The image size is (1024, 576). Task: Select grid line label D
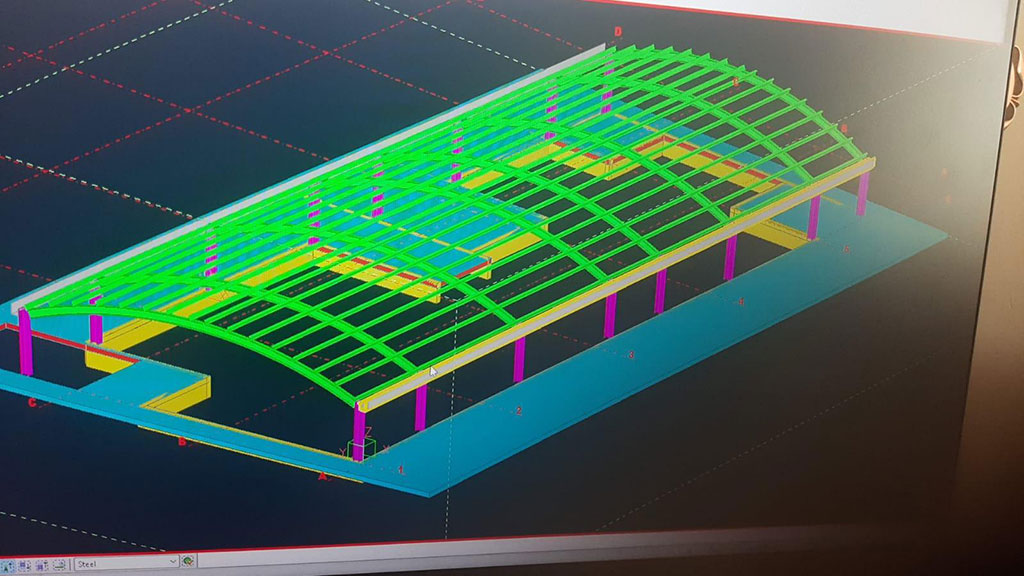pyautogui.click(x=618, y=32)
